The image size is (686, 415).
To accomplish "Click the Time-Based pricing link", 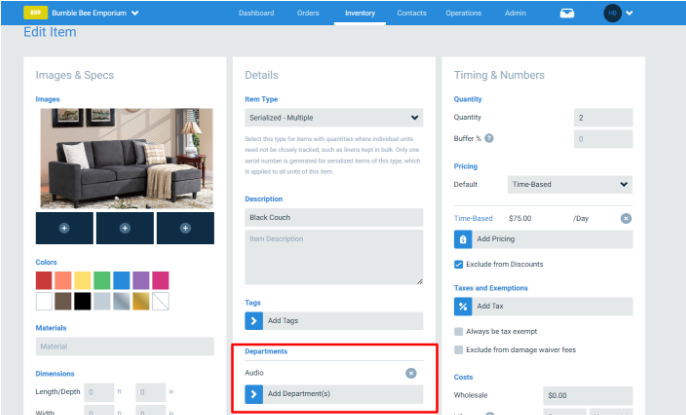I will click(x=473, y=218).
